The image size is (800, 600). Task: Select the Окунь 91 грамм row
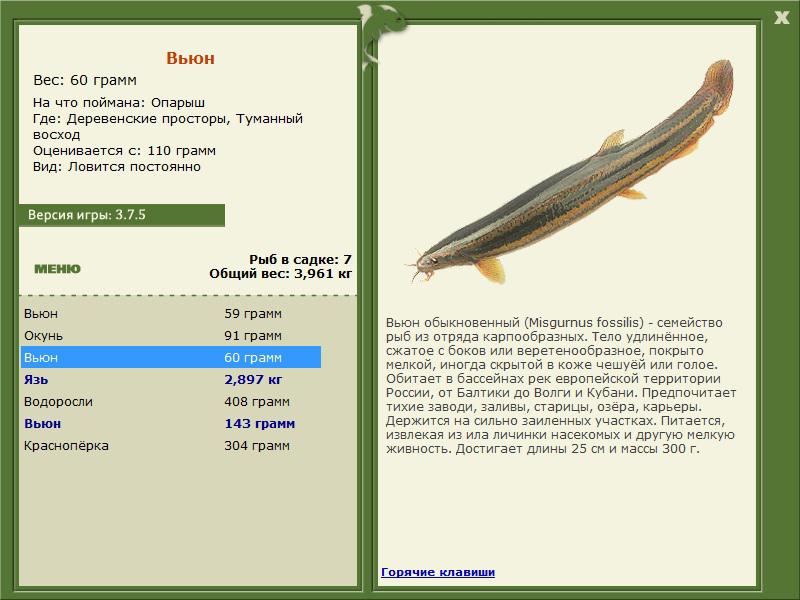171,335
